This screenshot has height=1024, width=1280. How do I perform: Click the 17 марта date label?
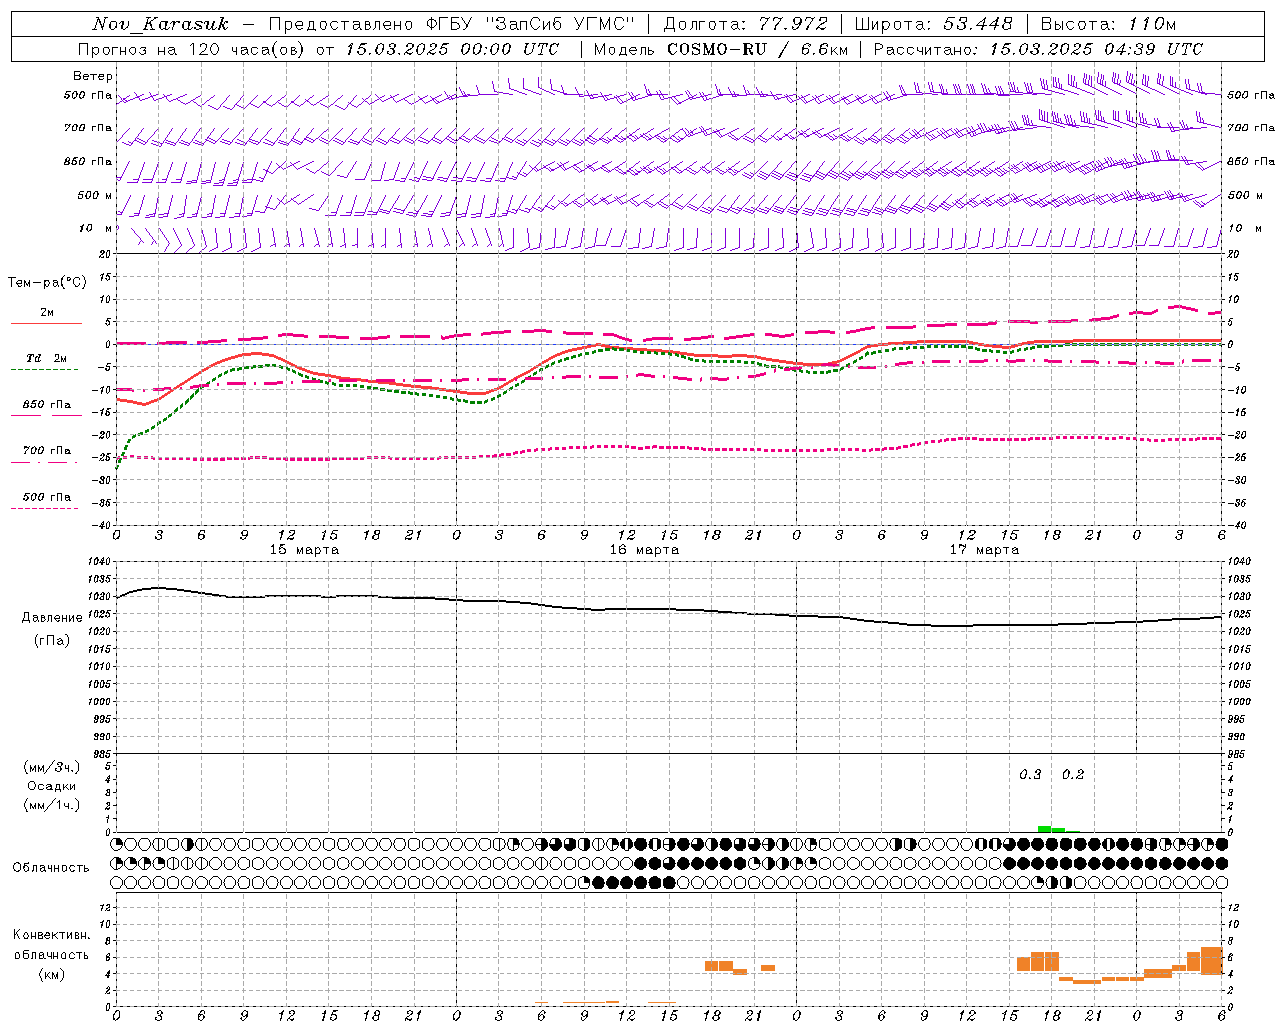click(x=984, y=550)
